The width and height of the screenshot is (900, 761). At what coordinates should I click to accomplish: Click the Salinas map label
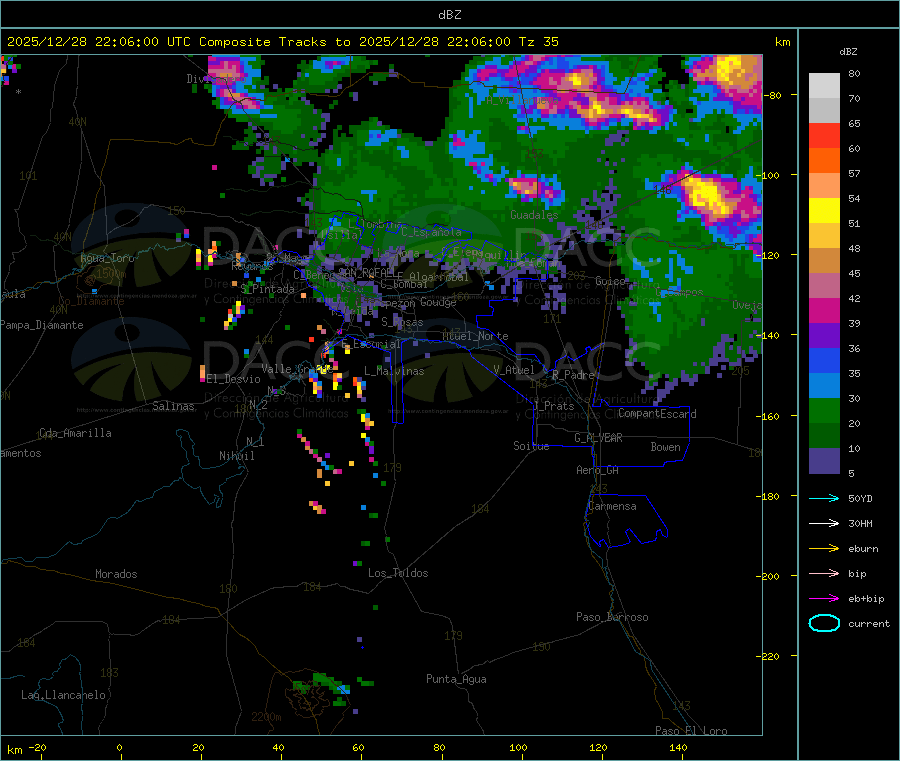(x=173, y=406)
